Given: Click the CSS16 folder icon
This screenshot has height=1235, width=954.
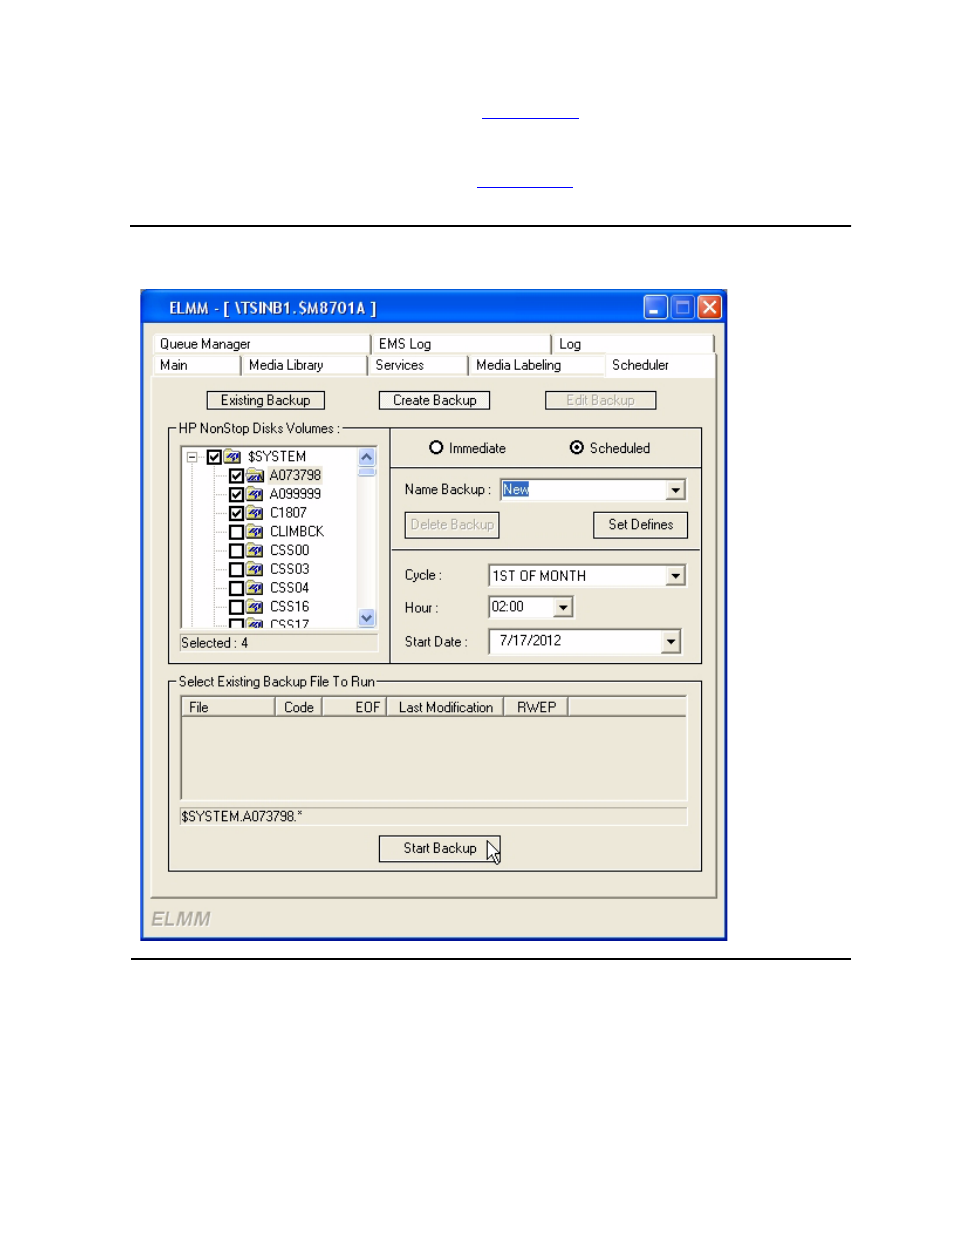Looking at the screenshot, I should [255, 607].
